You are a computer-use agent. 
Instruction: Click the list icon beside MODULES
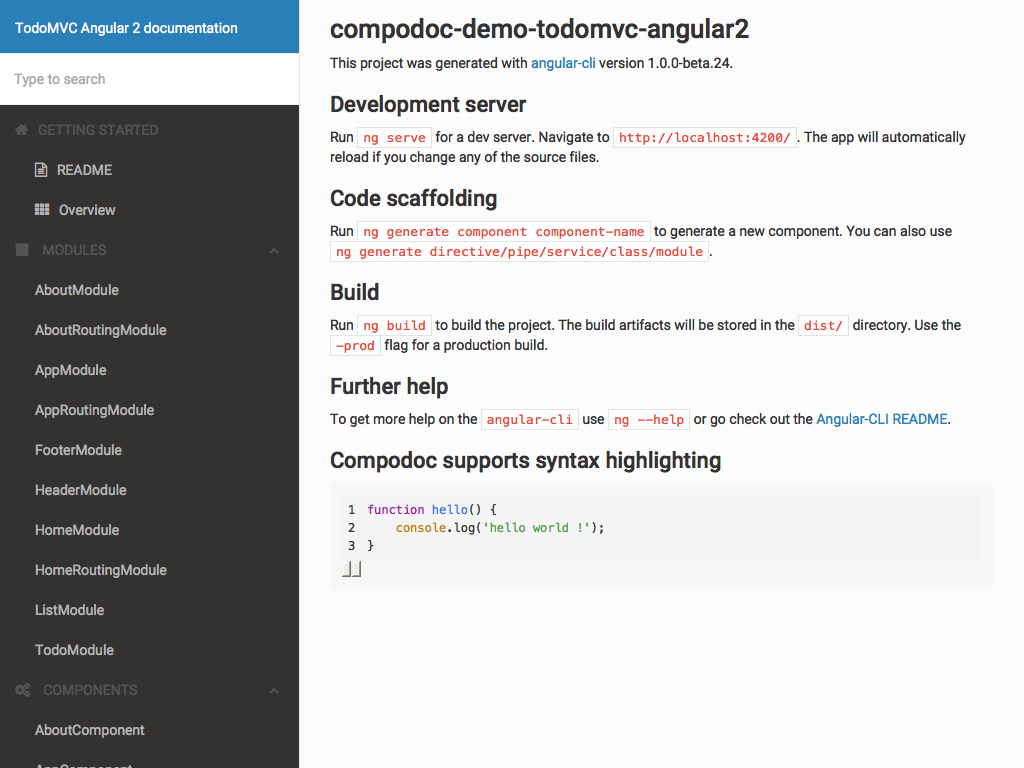(x=20, y=250)
